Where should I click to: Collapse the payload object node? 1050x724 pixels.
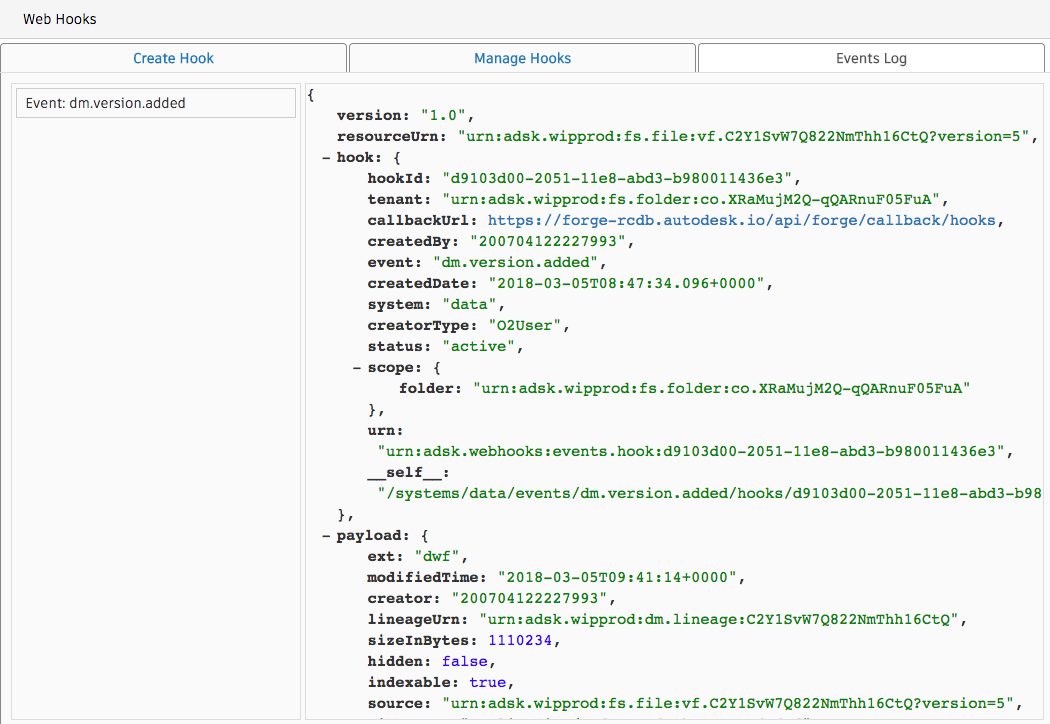(325, 535)
